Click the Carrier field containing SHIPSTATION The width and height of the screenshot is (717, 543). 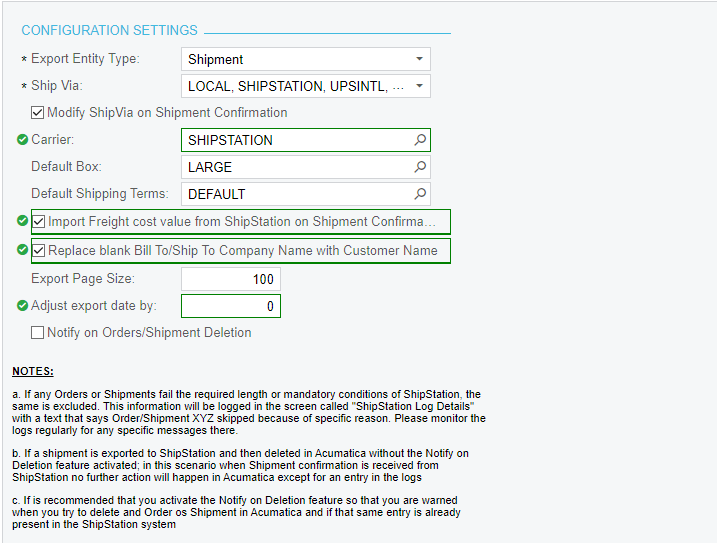point(305,140)
